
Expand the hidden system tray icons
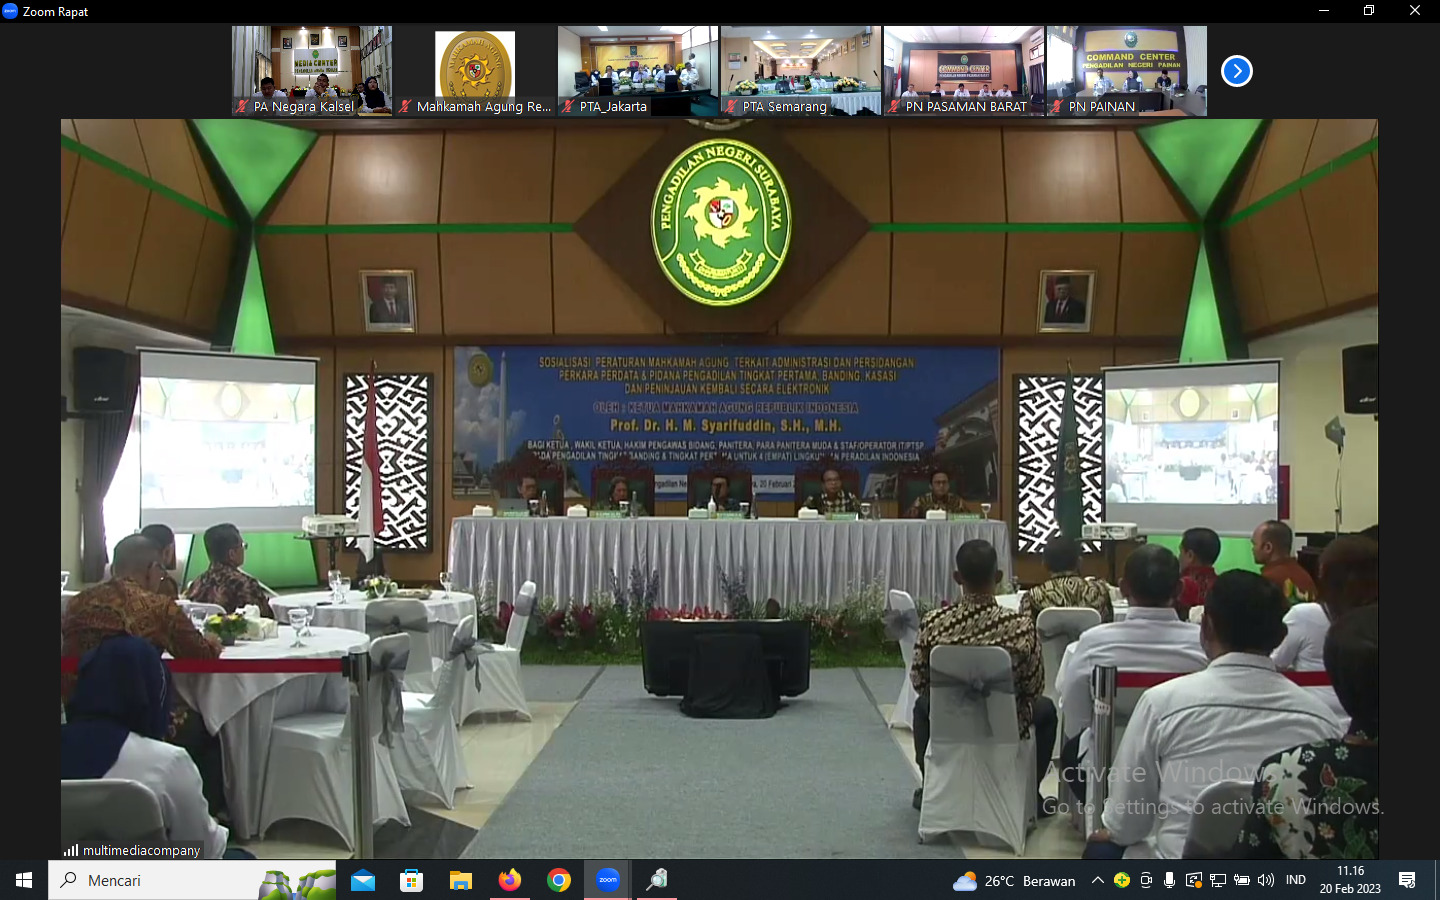[x=1098, y=880]
